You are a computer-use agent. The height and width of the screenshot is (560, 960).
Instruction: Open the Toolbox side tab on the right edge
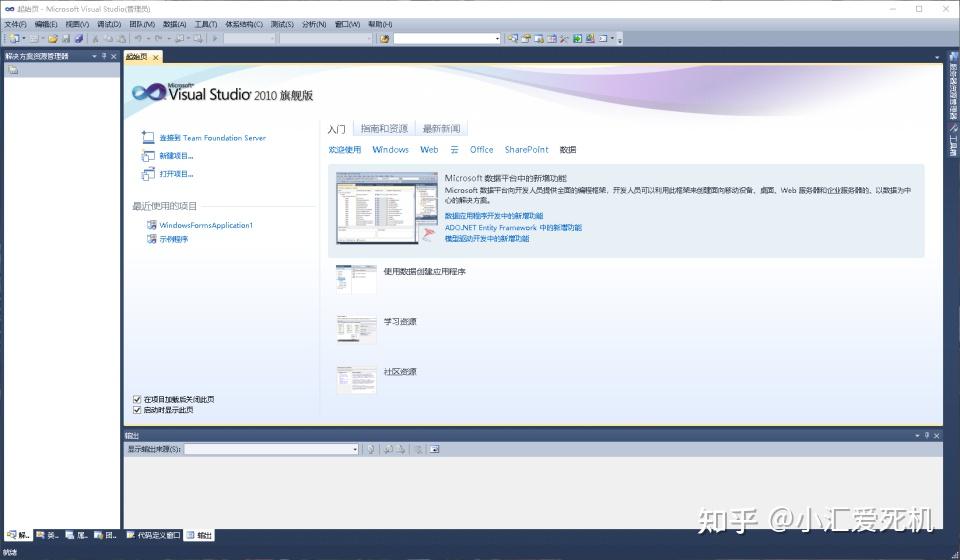[953, 141]
